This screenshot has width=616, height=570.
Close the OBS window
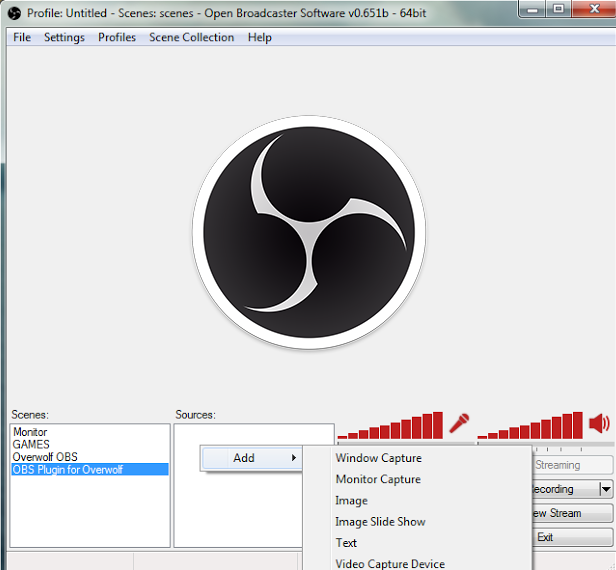click(x=594, y=9)
